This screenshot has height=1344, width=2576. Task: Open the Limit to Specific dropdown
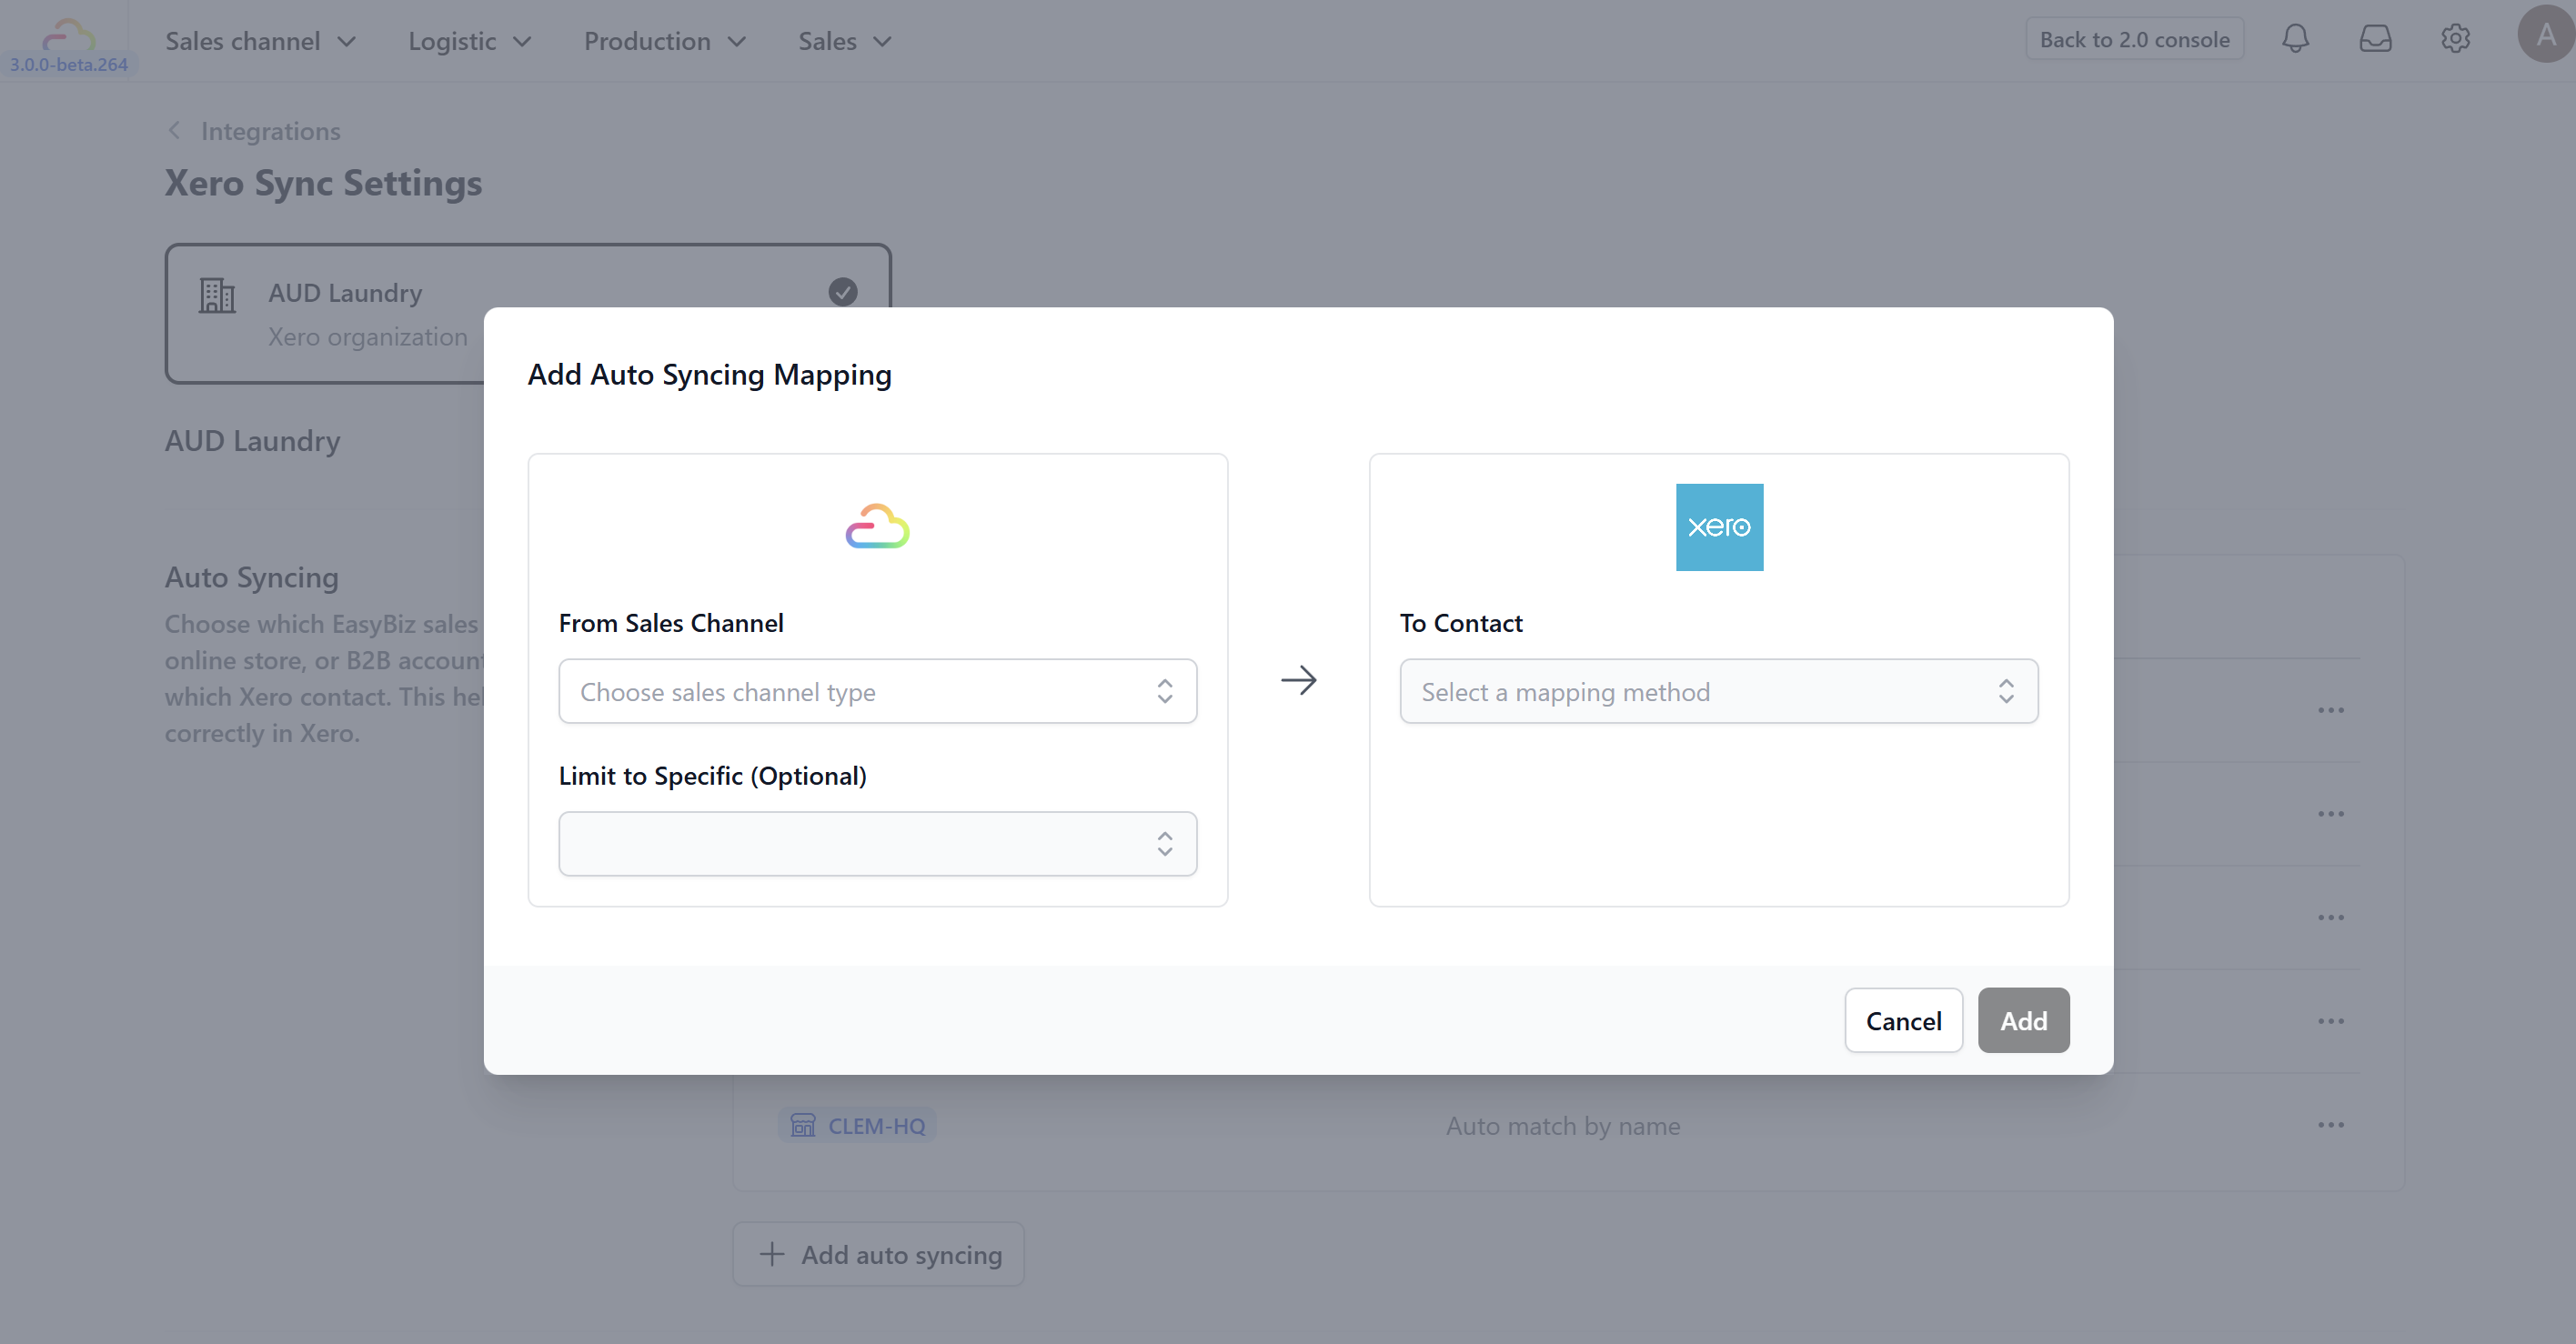pyautogui.click(x=877, y=844)
